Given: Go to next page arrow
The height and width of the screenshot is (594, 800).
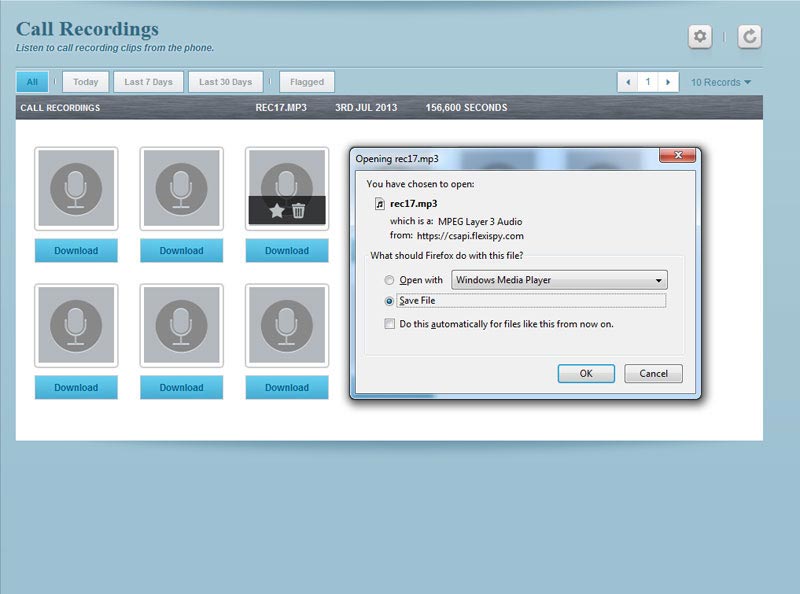Looking at the screenshot, I should click(x=668, y=82).
